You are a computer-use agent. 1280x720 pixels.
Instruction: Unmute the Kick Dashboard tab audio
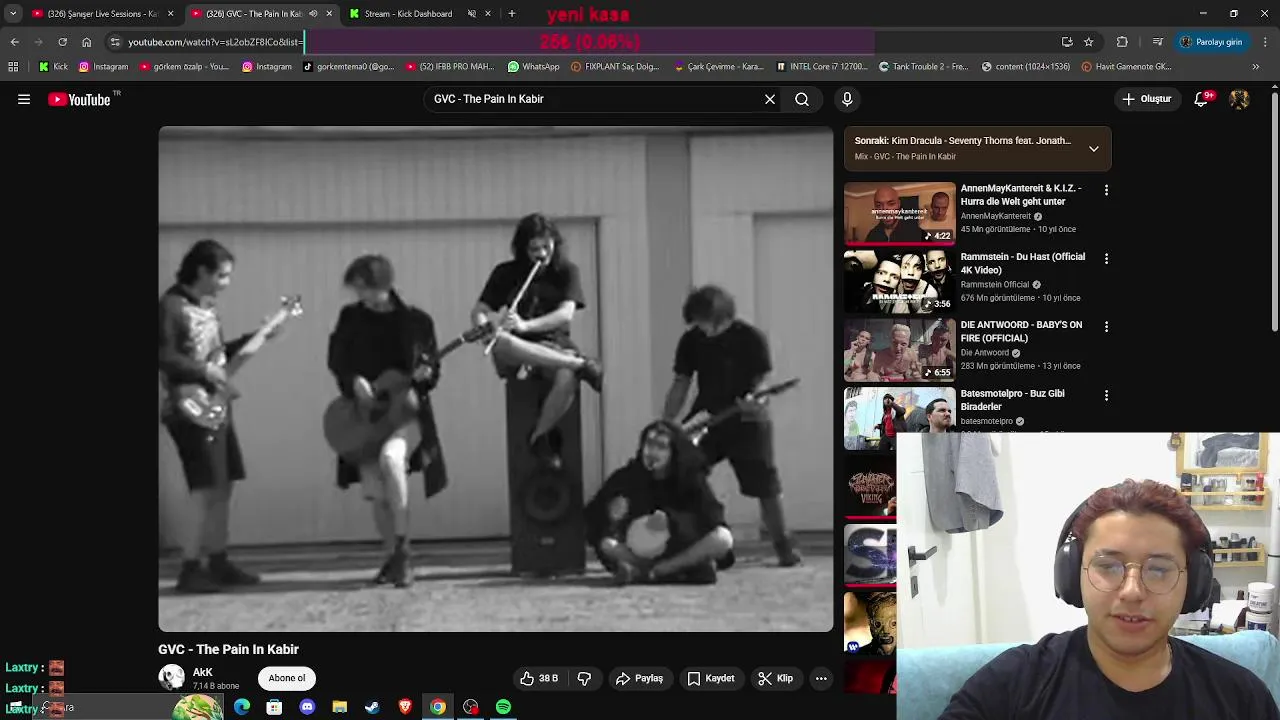point(472,14)
